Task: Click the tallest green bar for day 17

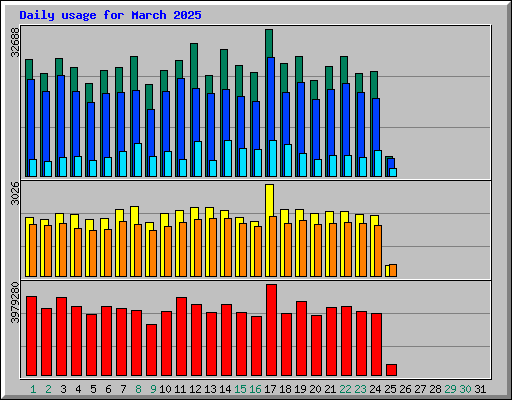Action: [269, 43]
